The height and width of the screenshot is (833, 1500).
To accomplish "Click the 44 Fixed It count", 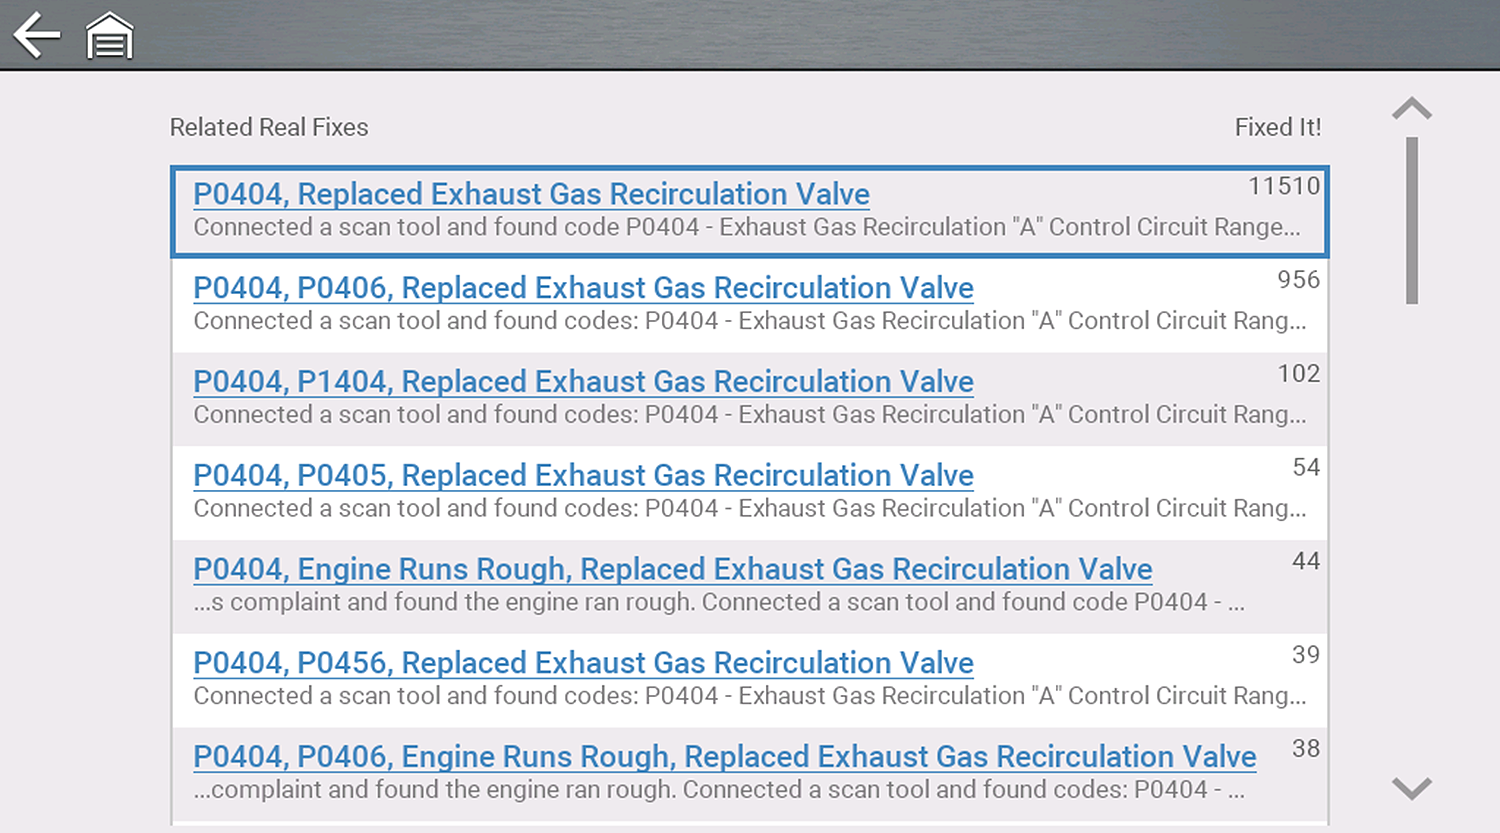I will click(1305, 561).
